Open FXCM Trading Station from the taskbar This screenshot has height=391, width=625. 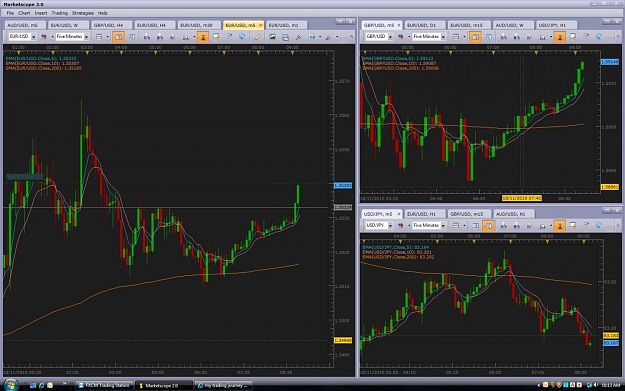click(104, 385)
